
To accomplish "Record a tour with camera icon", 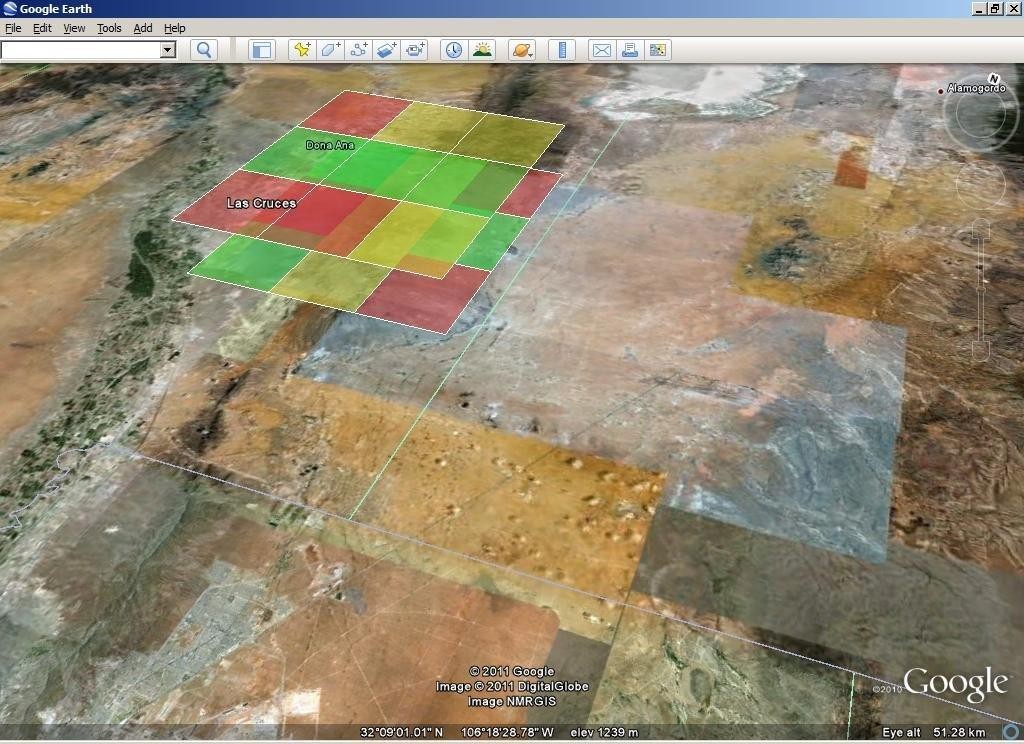I will (415, 50).
